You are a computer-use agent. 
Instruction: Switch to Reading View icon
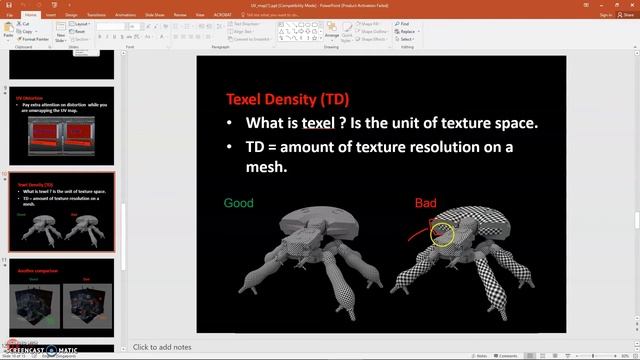coord(555,356)
